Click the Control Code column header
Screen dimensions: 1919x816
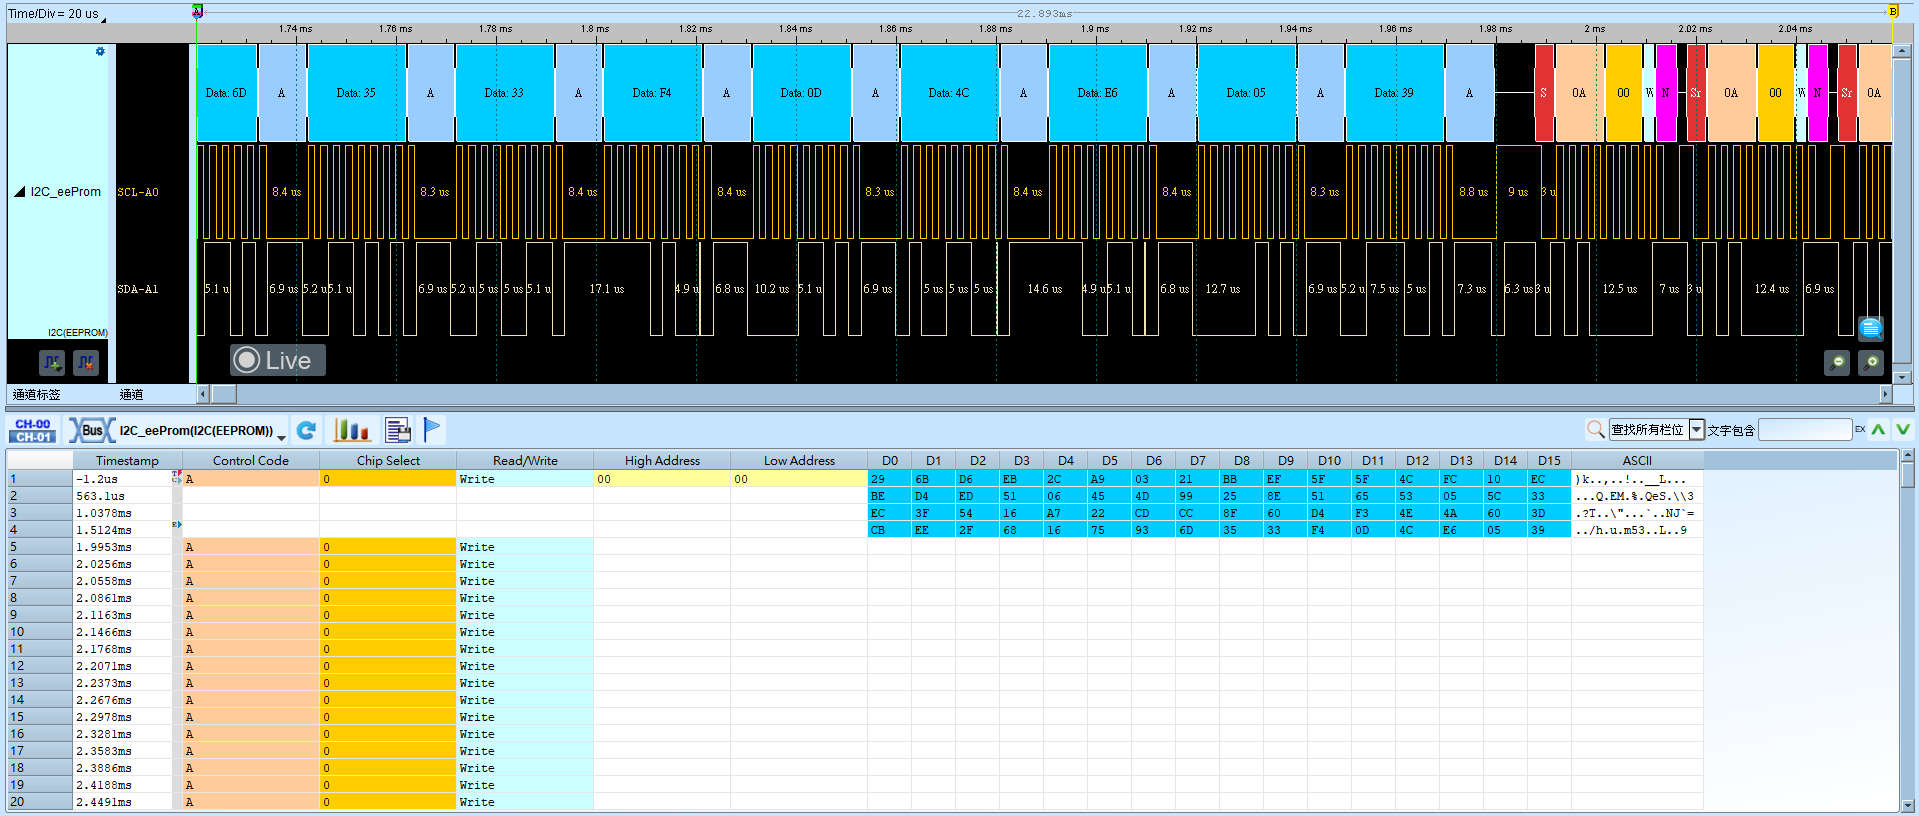click(x=251, y=461)
